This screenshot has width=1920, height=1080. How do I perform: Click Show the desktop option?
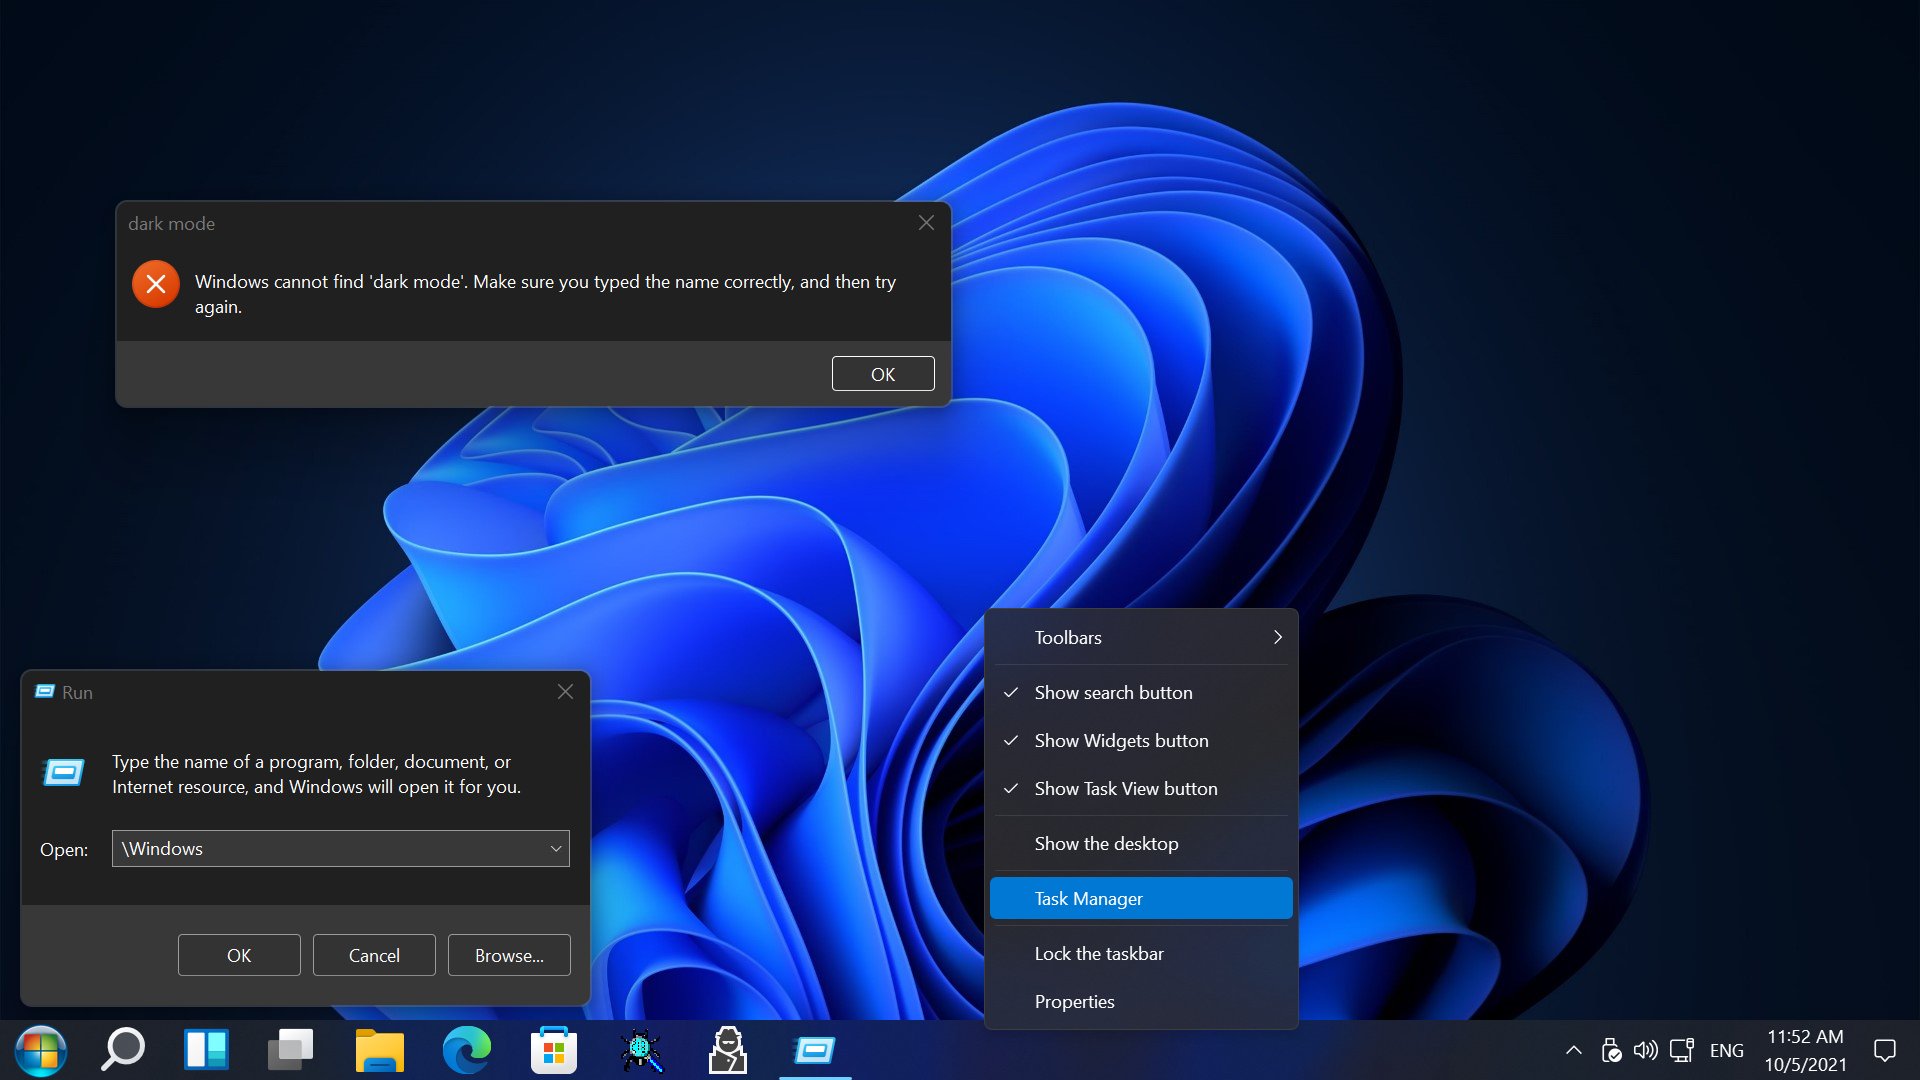[x=1105, y=843]
